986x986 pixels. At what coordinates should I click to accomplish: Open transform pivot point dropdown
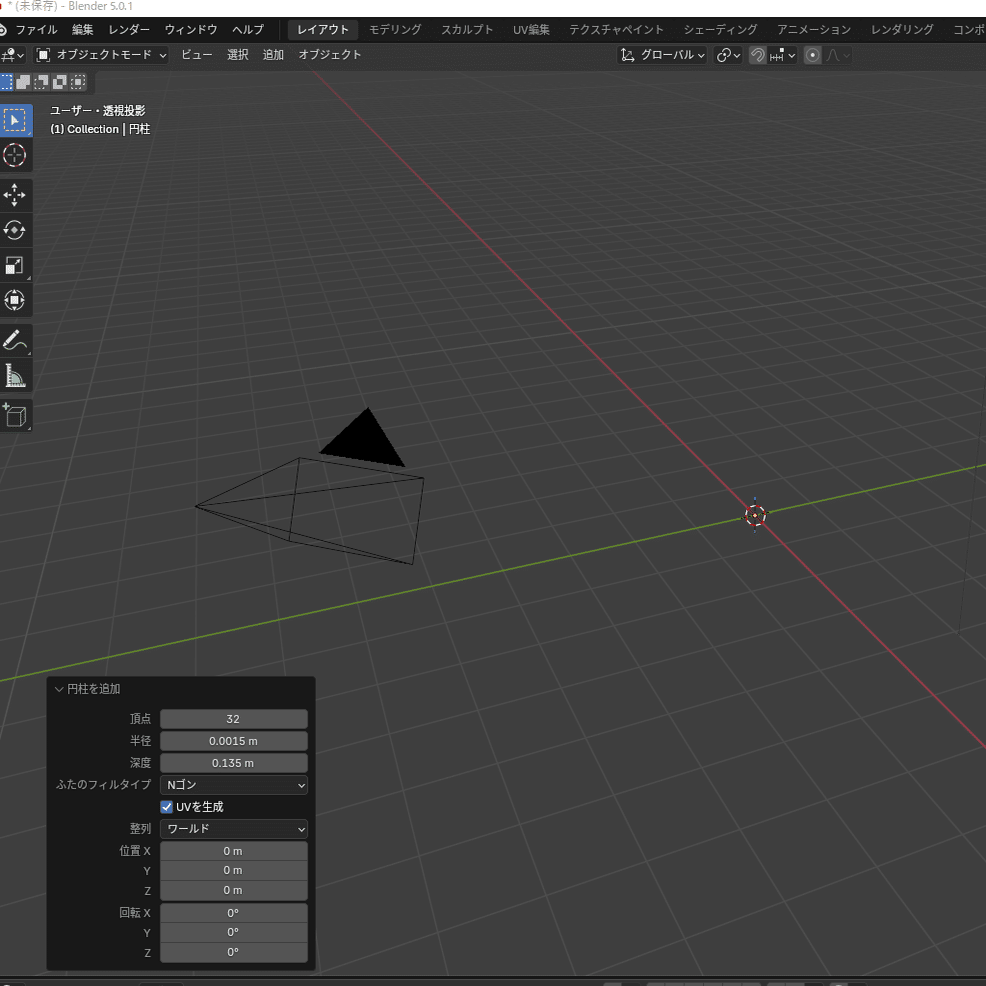[x=729, y=55]
